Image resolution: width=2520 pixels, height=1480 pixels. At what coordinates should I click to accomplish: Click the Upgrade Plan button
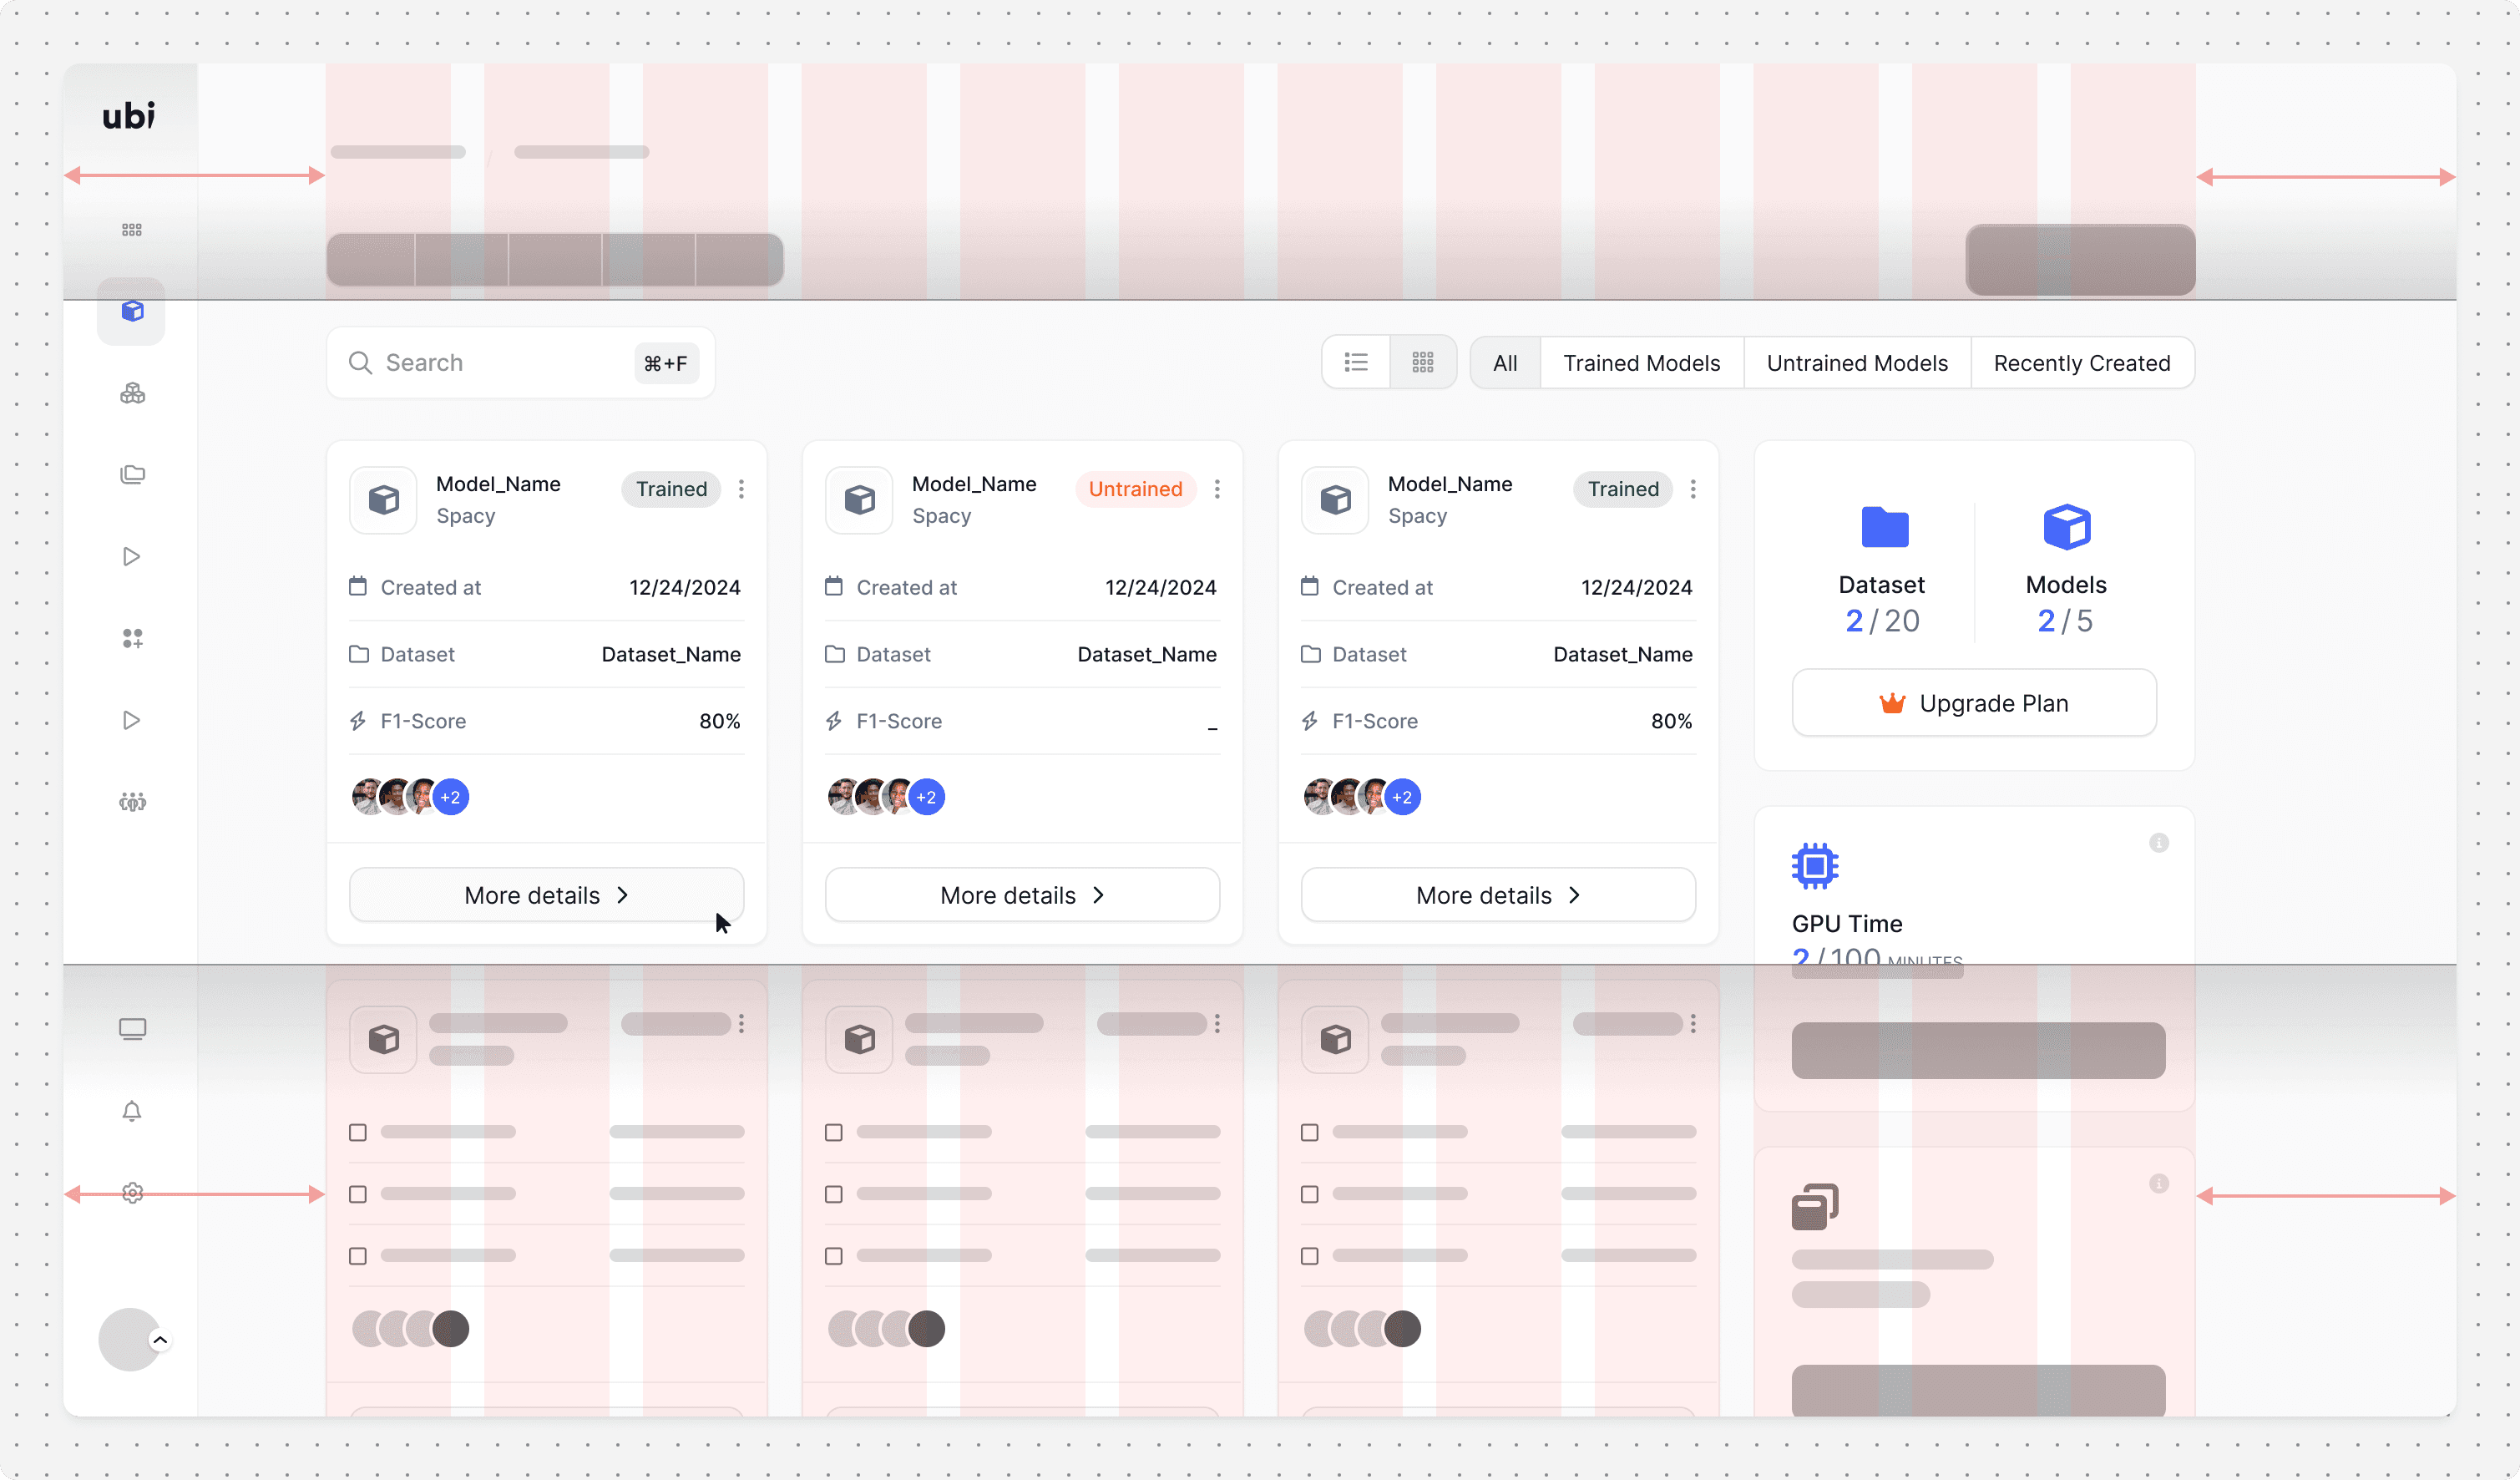click(x=1973, y=703)
